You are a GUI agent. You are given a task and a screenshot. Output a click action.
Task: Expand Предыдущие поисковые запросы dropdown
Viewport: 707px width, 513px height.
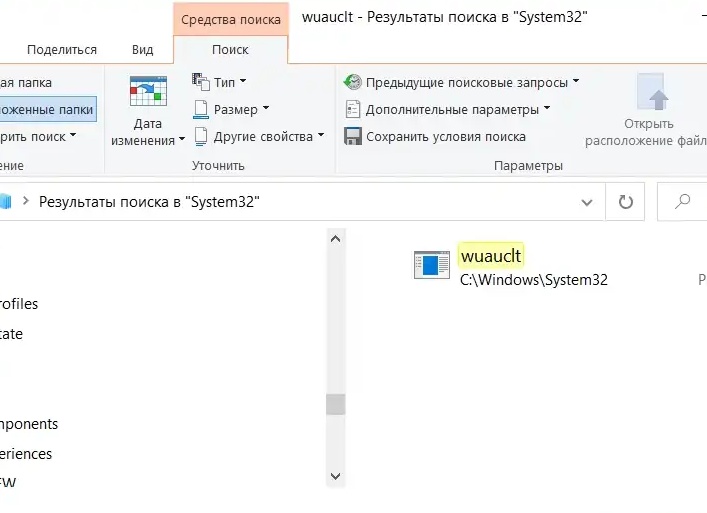[576, 81]
